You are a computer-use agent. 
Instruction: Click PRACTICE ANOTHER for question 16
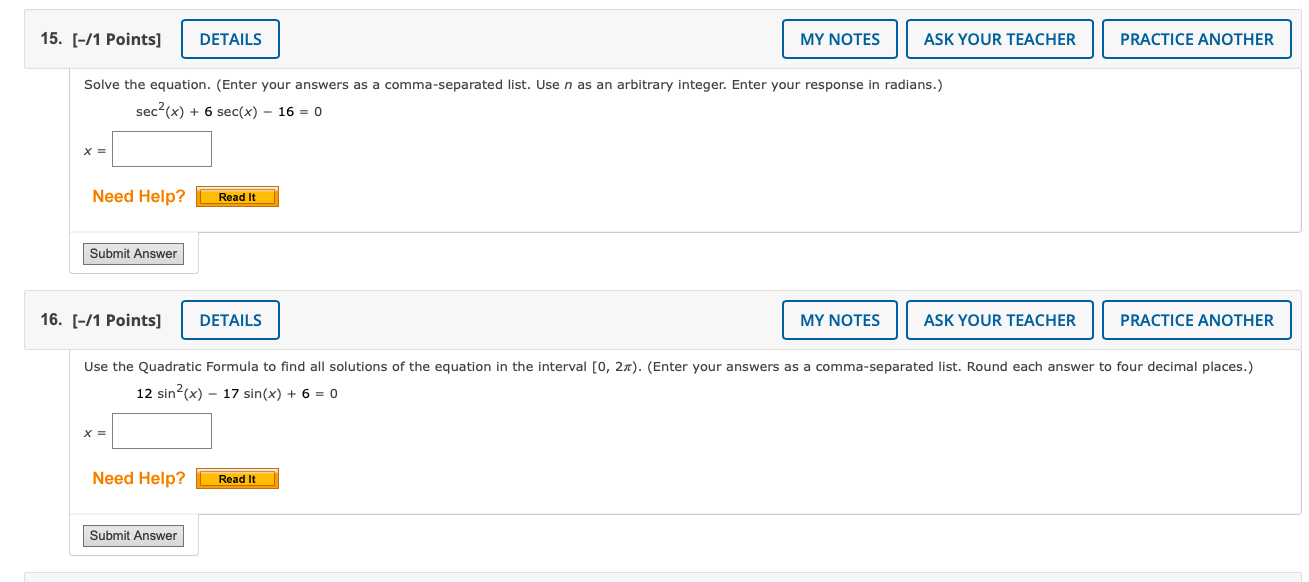click(1196, 320)
